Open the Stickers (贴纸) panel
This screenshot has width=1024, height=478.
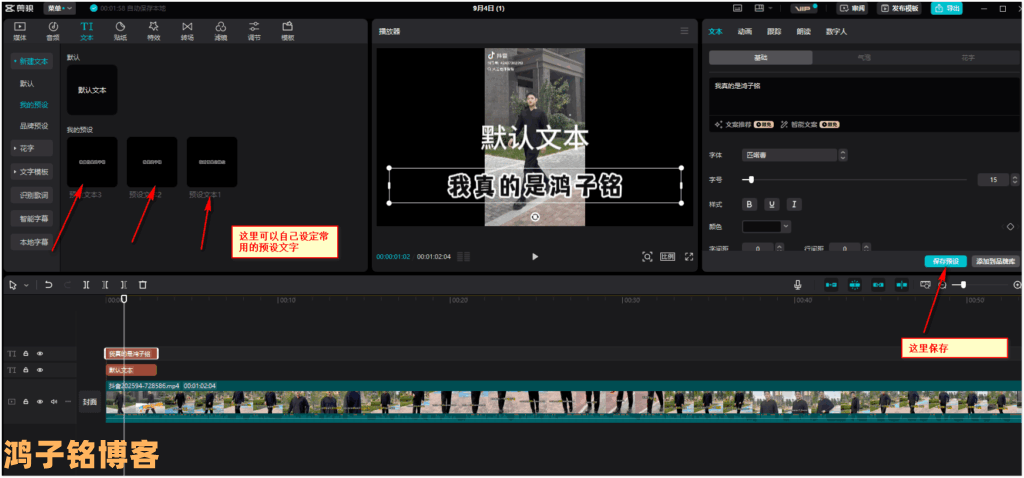(x=120, y=29)
